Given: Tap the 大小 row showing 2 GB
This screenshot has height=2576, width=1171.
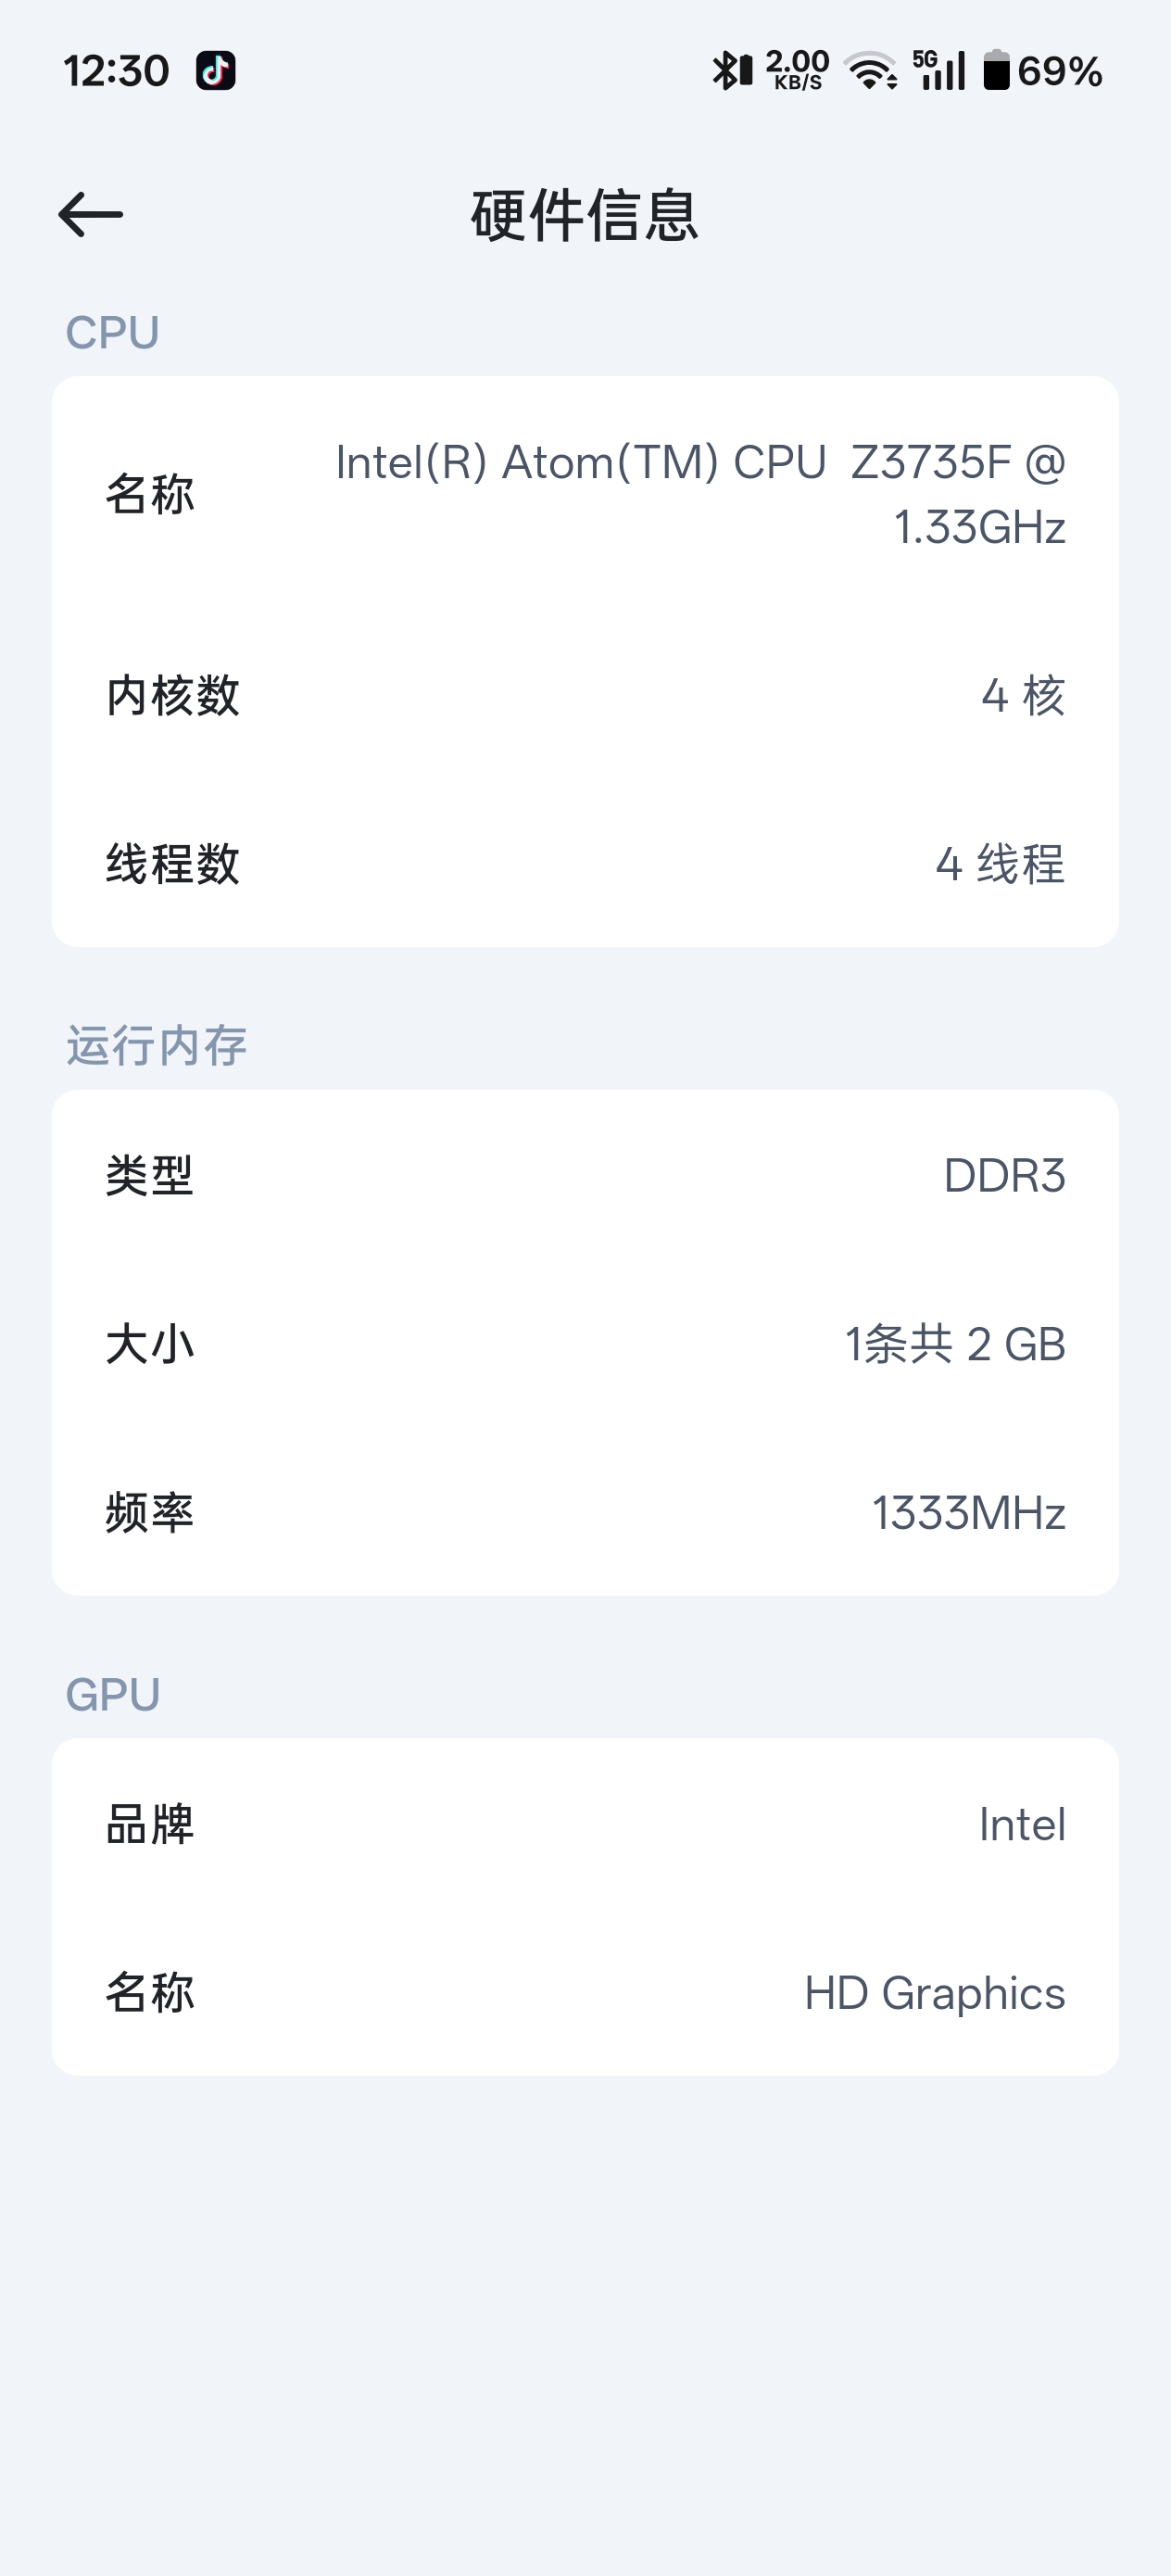Looking at the screenshot, I should pyautogui.click(x=585, y=1344).
